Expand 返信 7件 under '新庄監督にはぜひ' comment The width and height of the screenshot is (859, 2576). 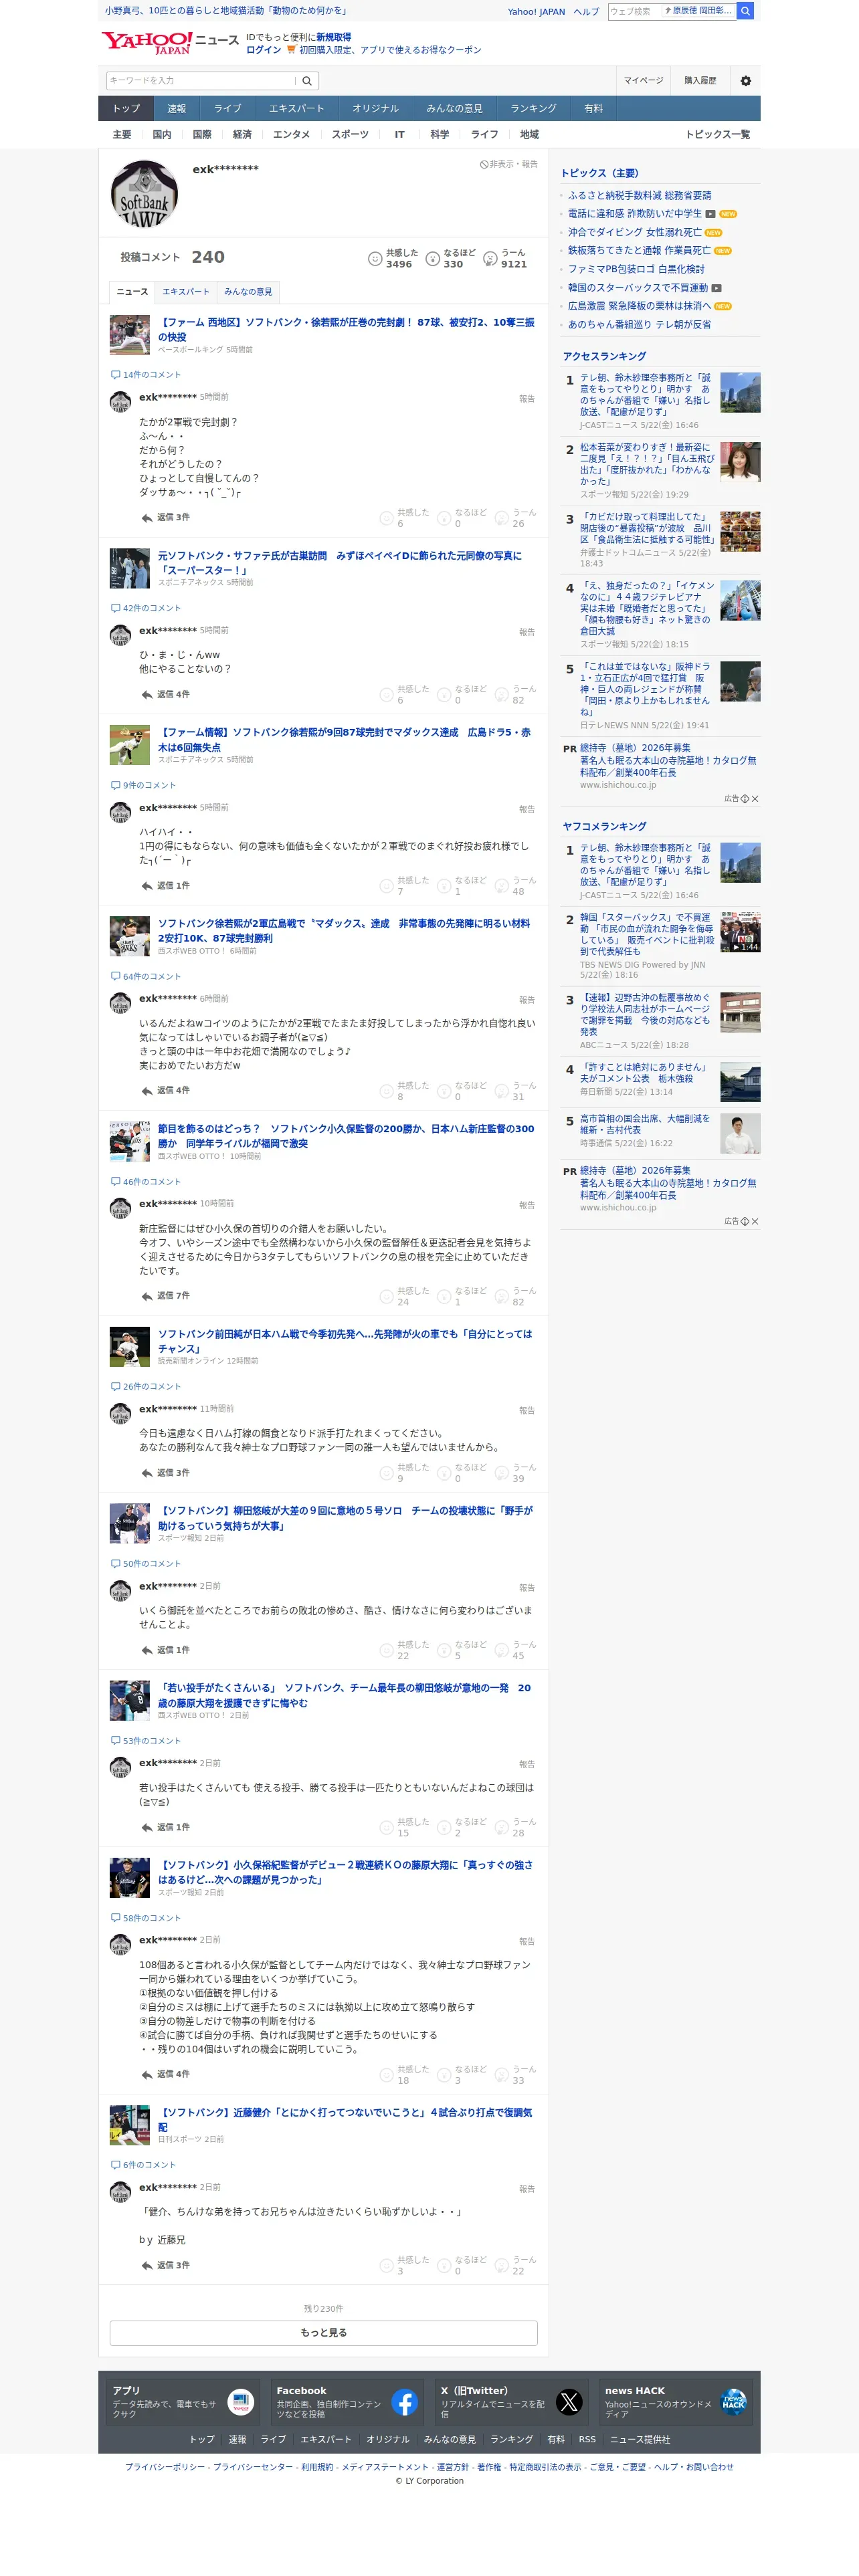165,1296
